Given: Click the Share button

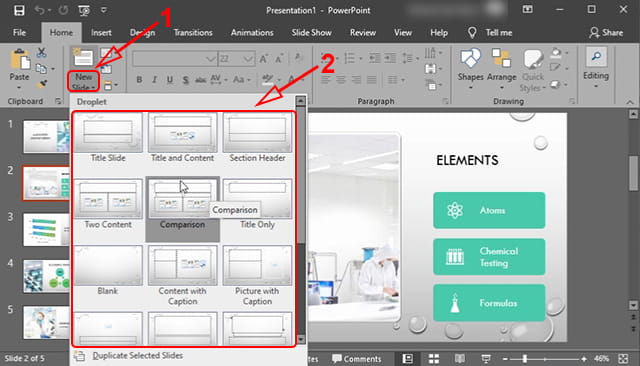Looking at the screenshot, I should click(x=606, y=33).
